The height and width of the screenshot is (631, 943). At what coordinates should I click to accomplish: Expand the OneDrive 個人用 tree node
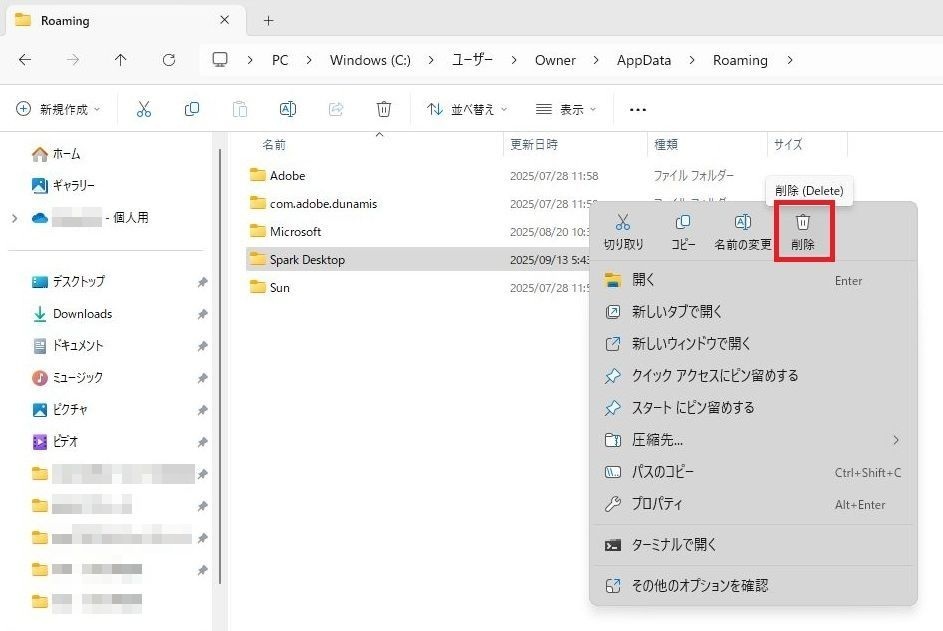click(x=14, y=218)
